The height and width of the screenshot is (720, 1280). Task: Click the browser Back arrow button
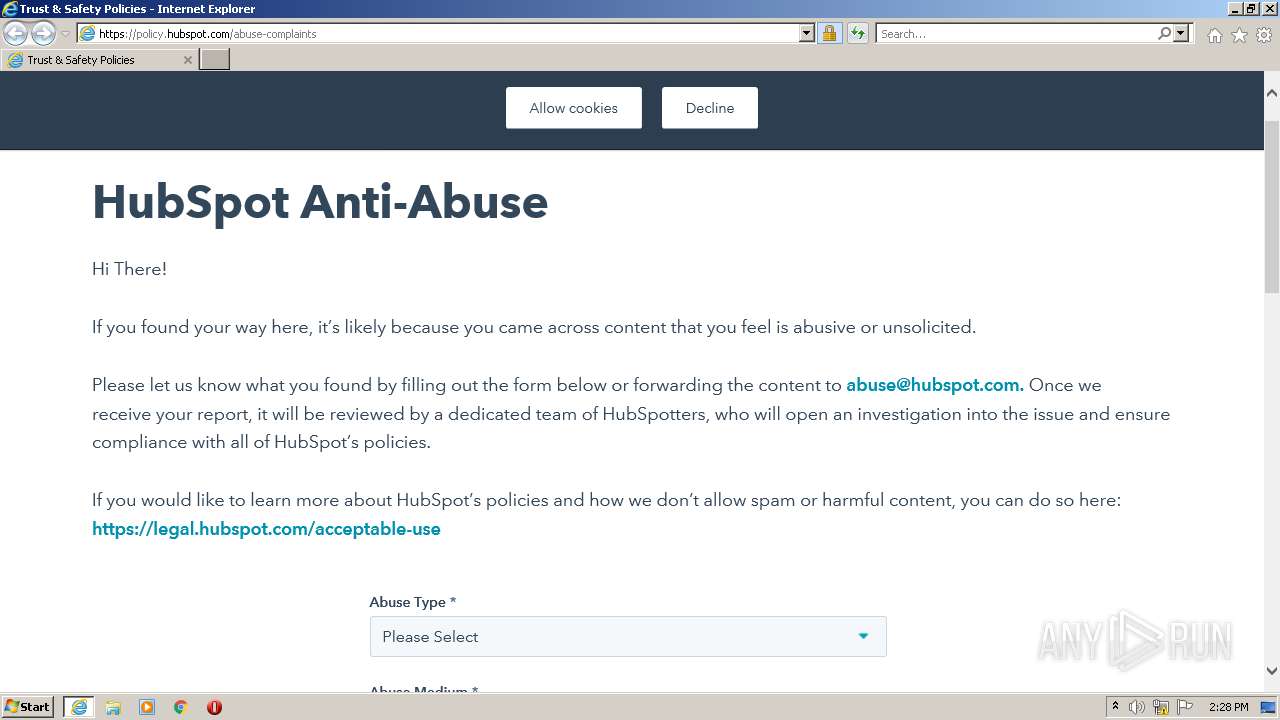[x=15, y=34]
